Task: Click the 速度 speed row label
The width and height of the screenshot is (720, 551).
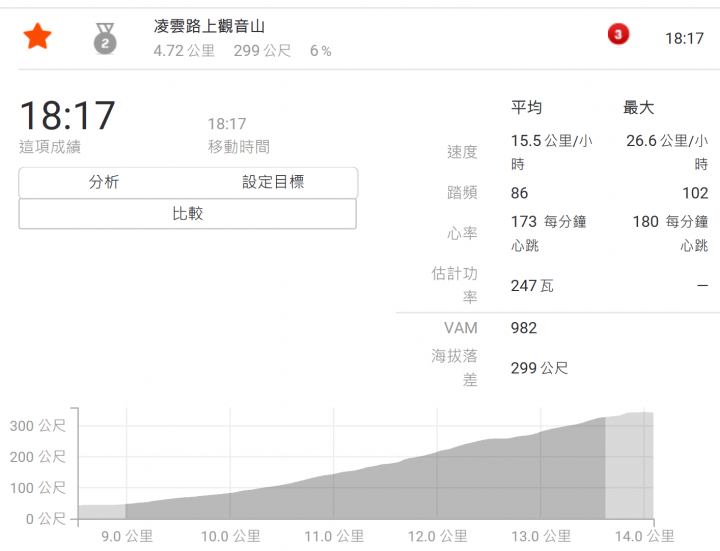Action: (x=462, y=152)
